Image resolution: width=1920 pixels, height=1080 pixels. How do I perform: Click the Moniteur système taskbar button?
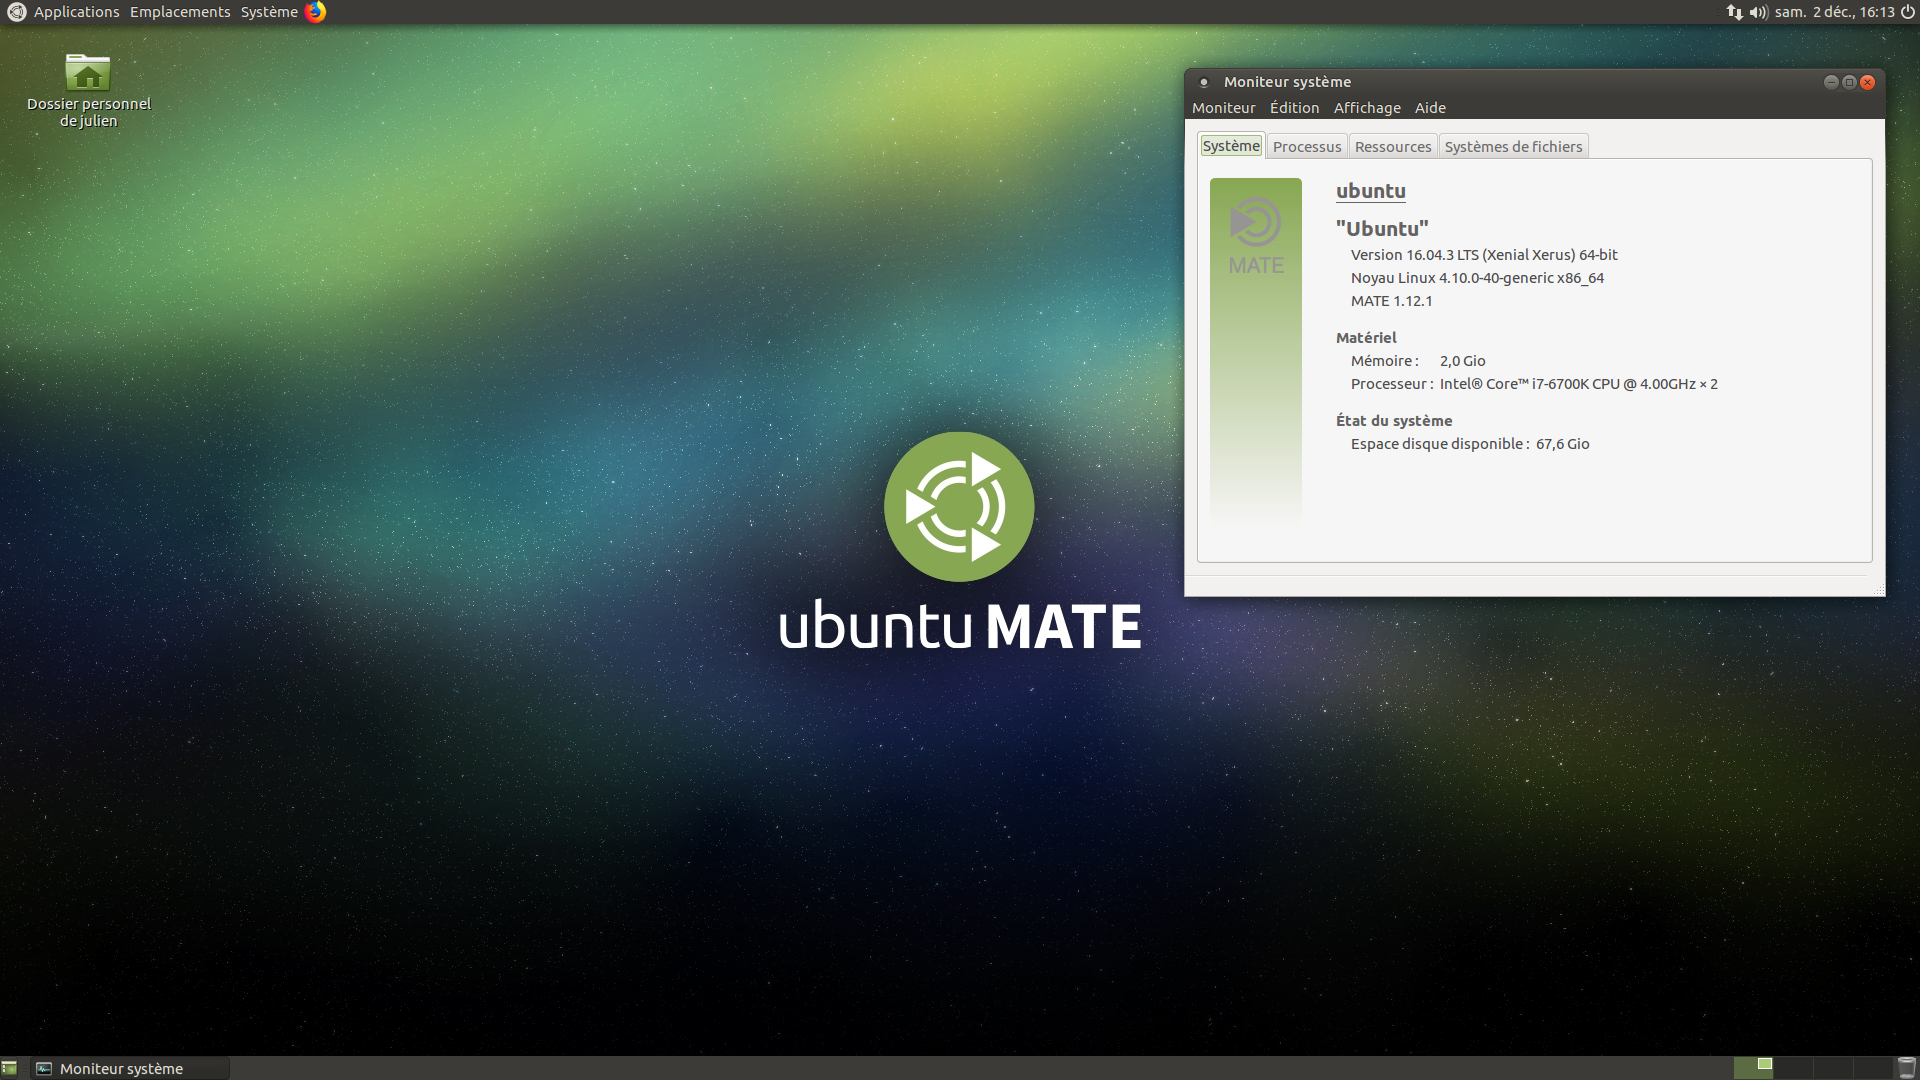pyautogui.click(x=129, y=1068)
